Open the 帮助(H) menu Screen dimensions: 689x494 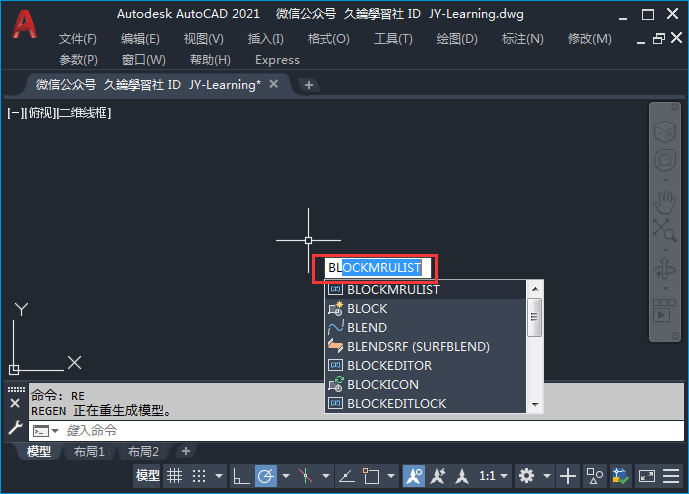click(210, 59)
